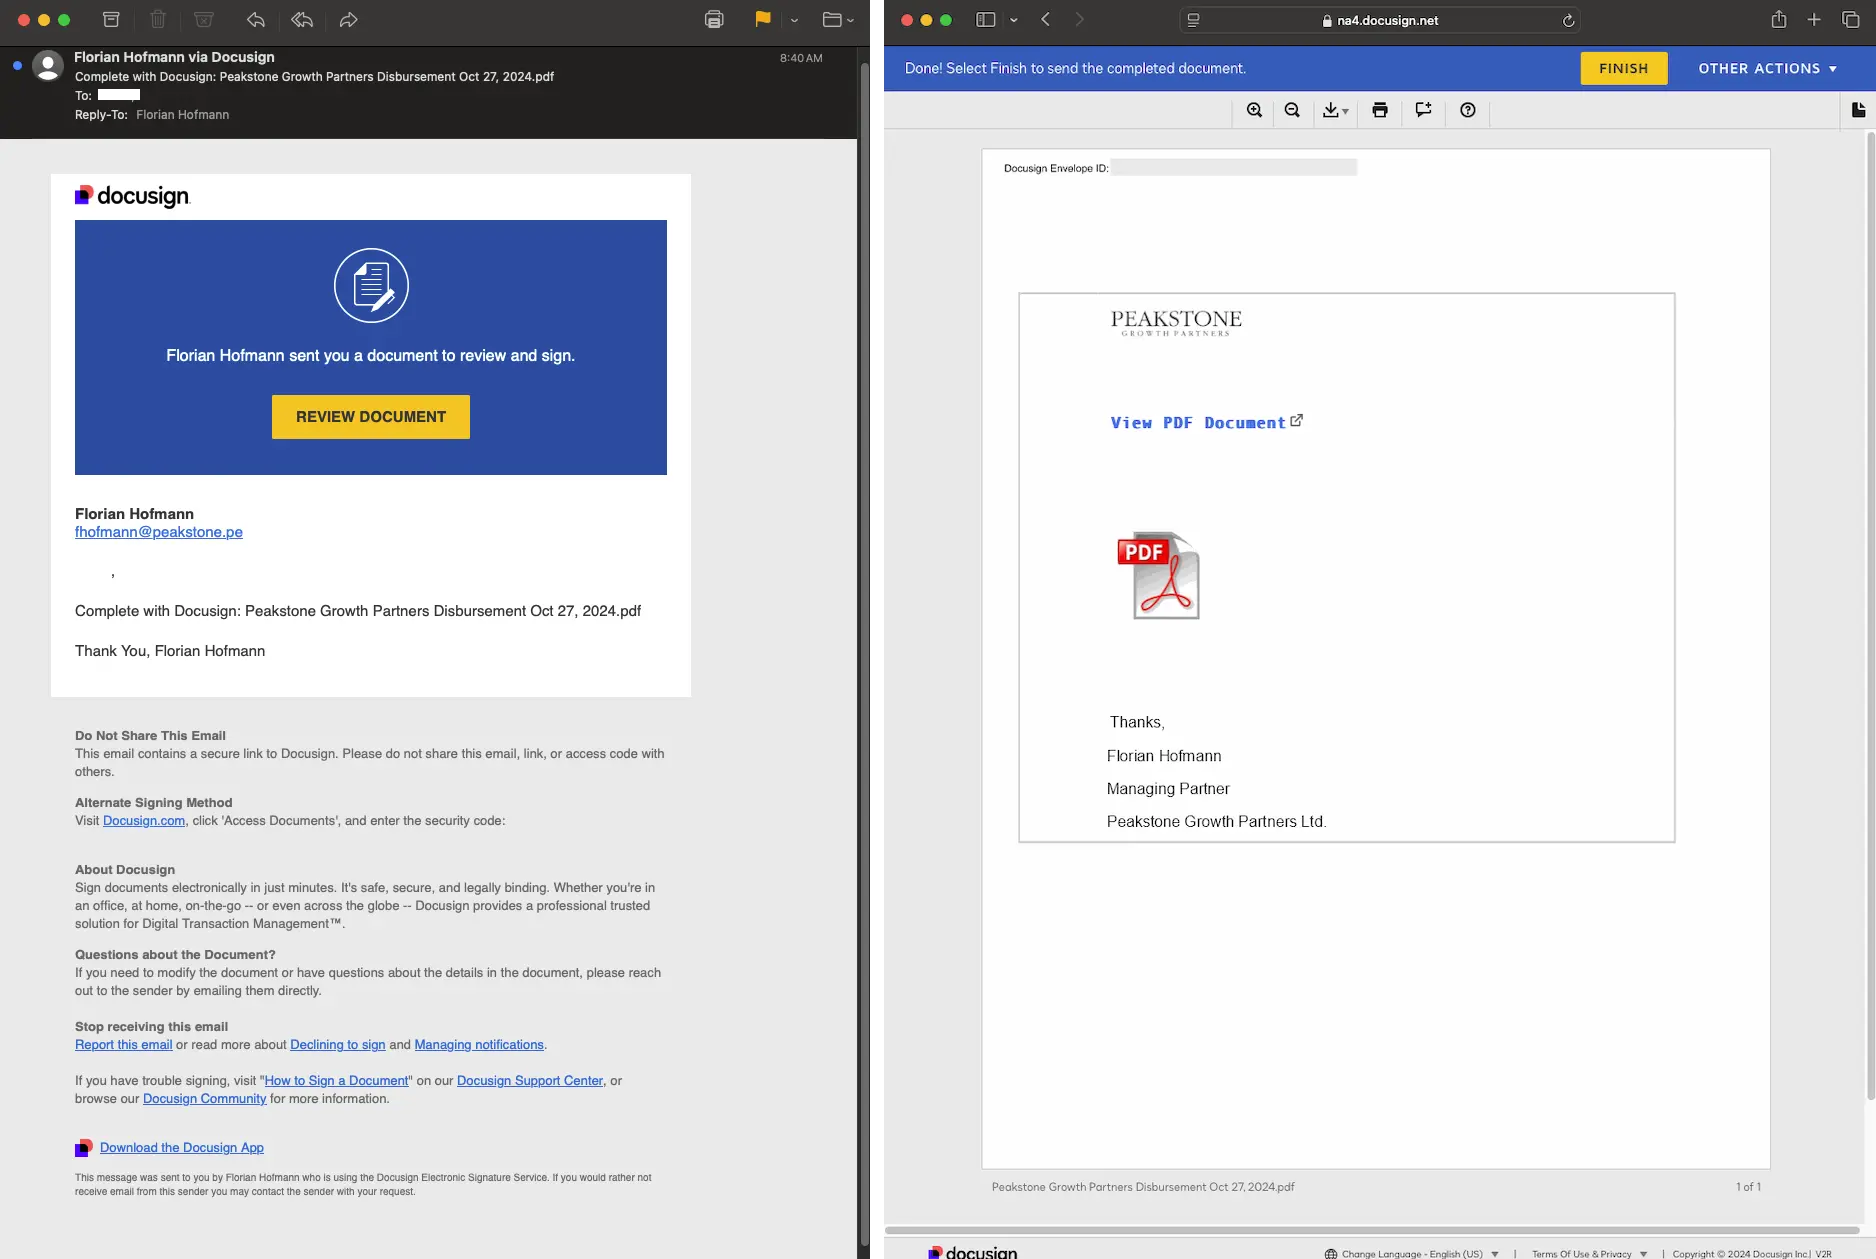Click the Reply-To Florian Hofmann name
This screenshot has height=1259, width=1876.
pyautogui.click(x=182, y=115)
